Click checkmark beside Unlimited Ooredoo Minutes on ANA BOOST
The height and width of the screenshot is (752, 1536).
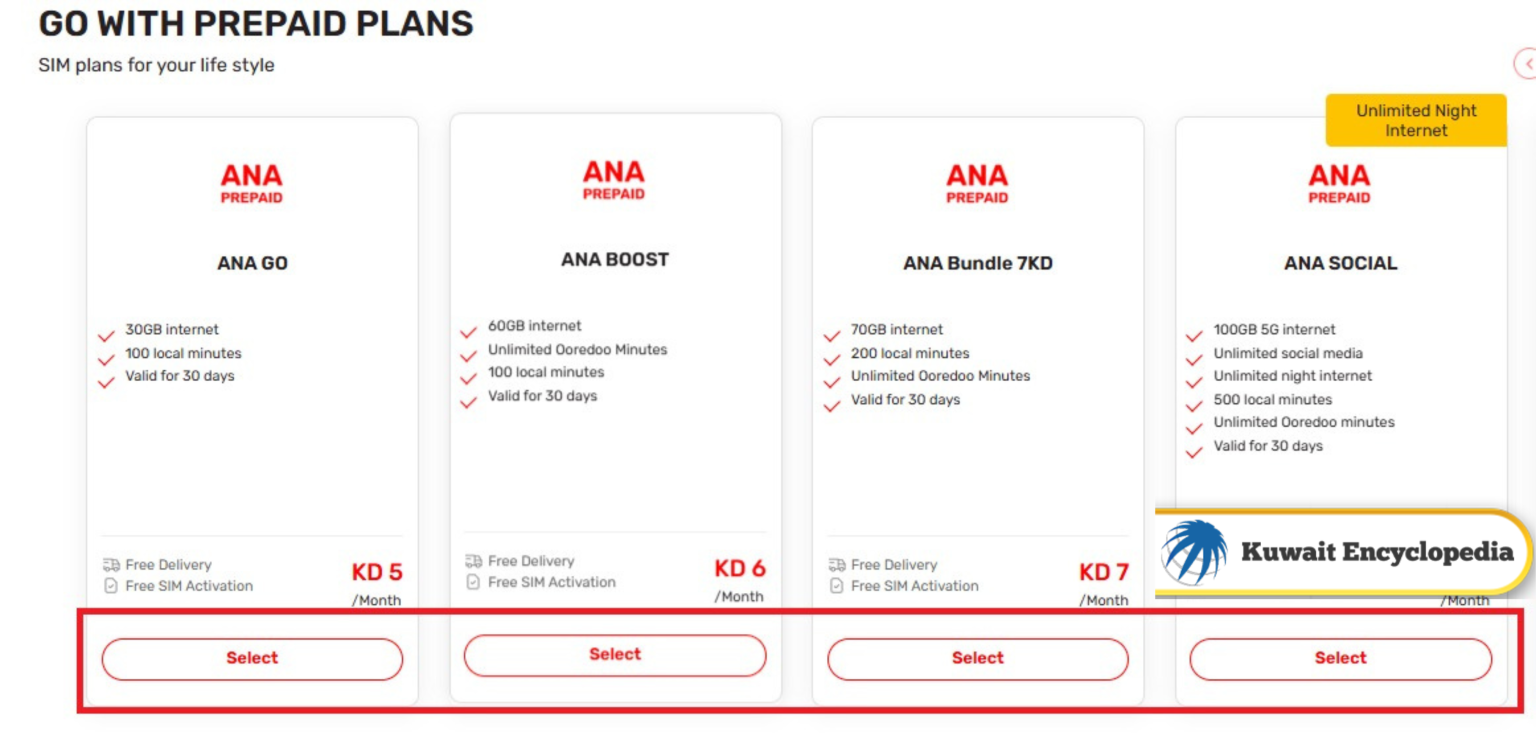468,353
